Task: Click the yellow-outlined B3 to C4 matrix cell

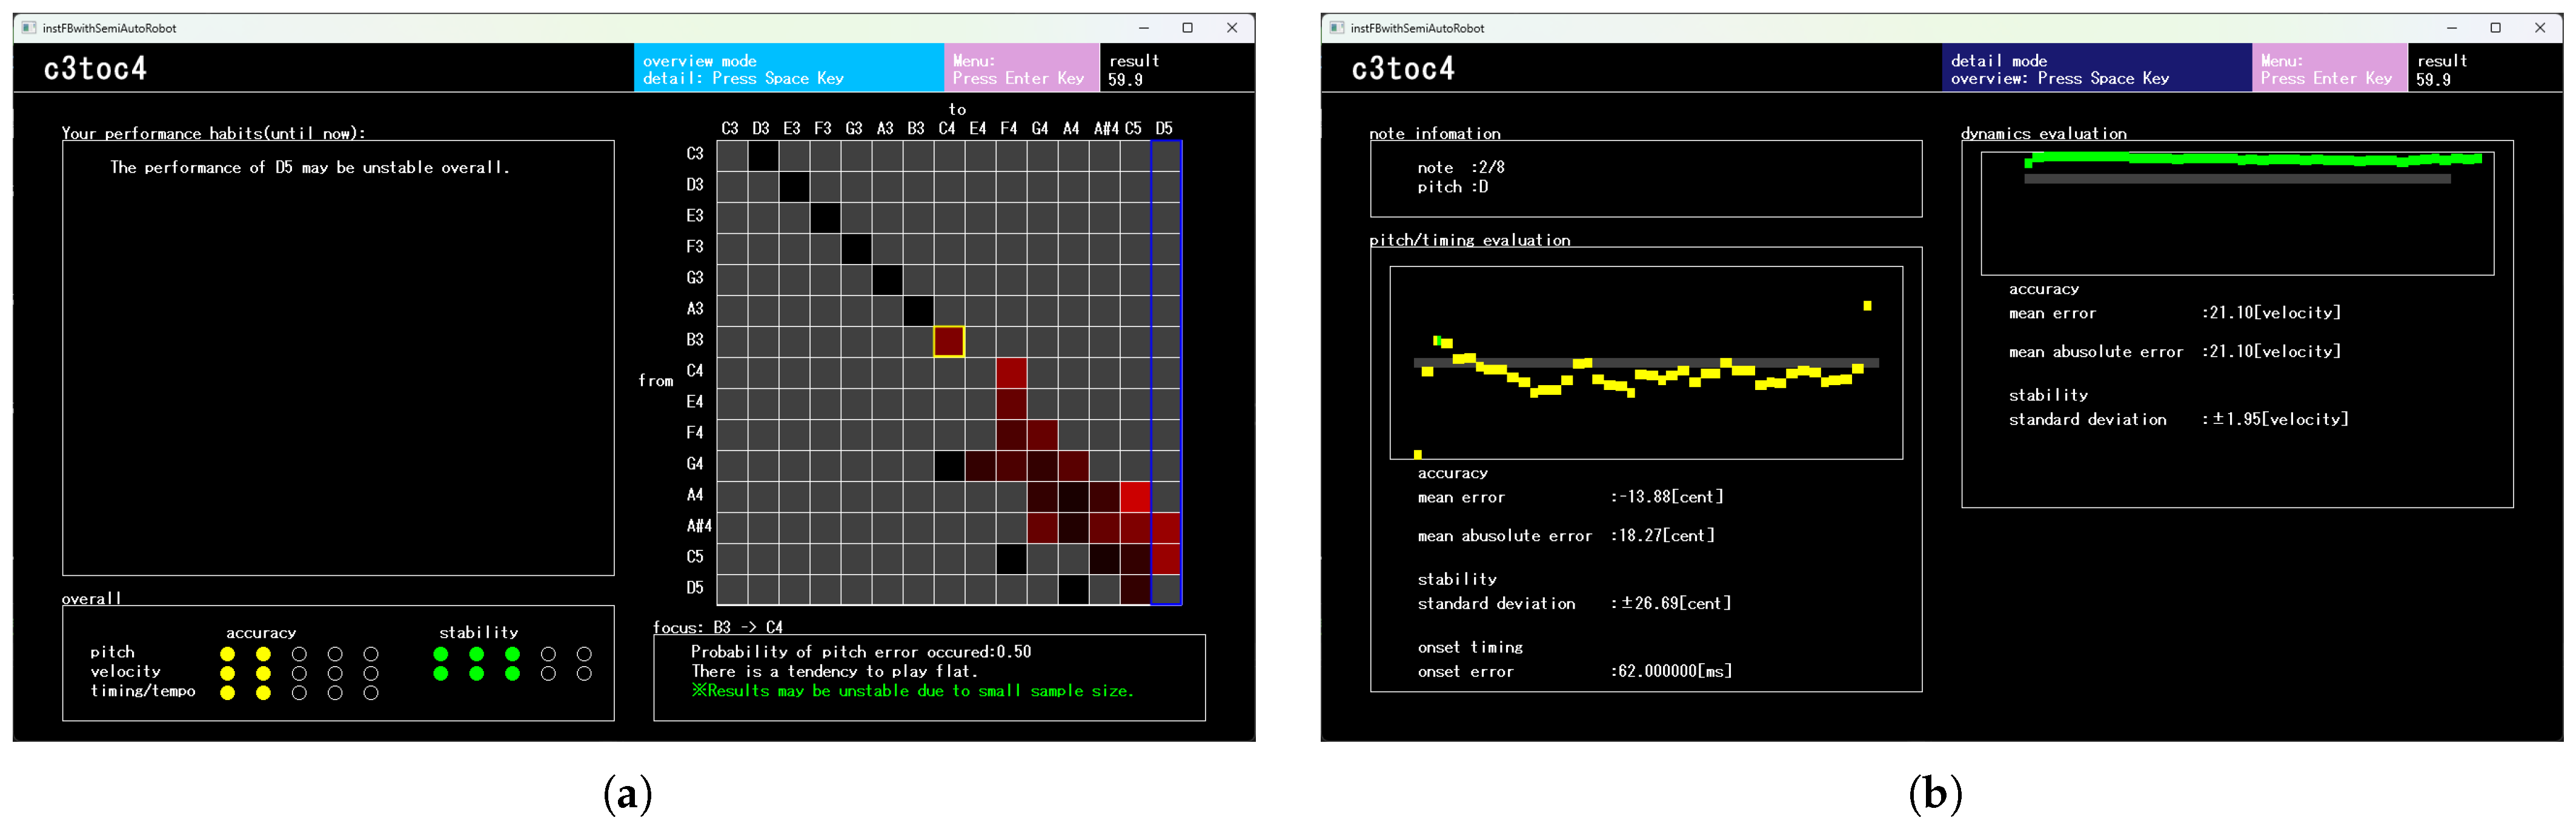Action: point(948,341)
